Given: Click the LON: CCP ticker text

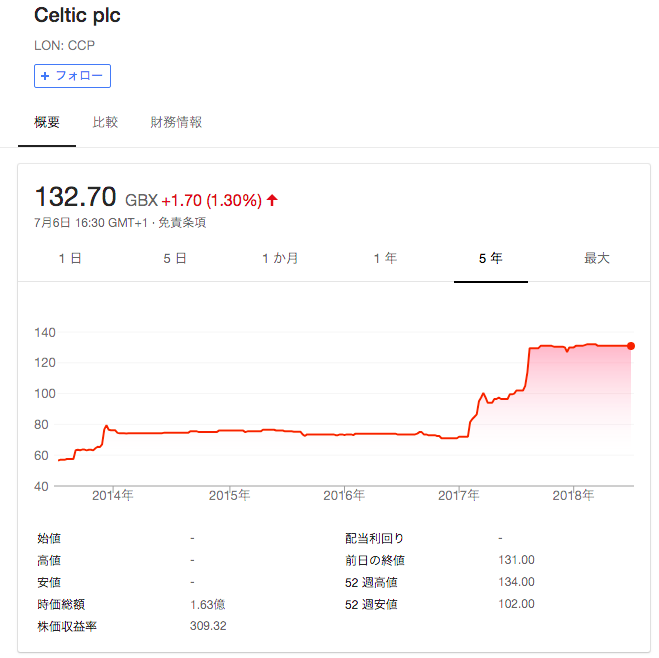Looking at the screenshot, I should 64,45.
